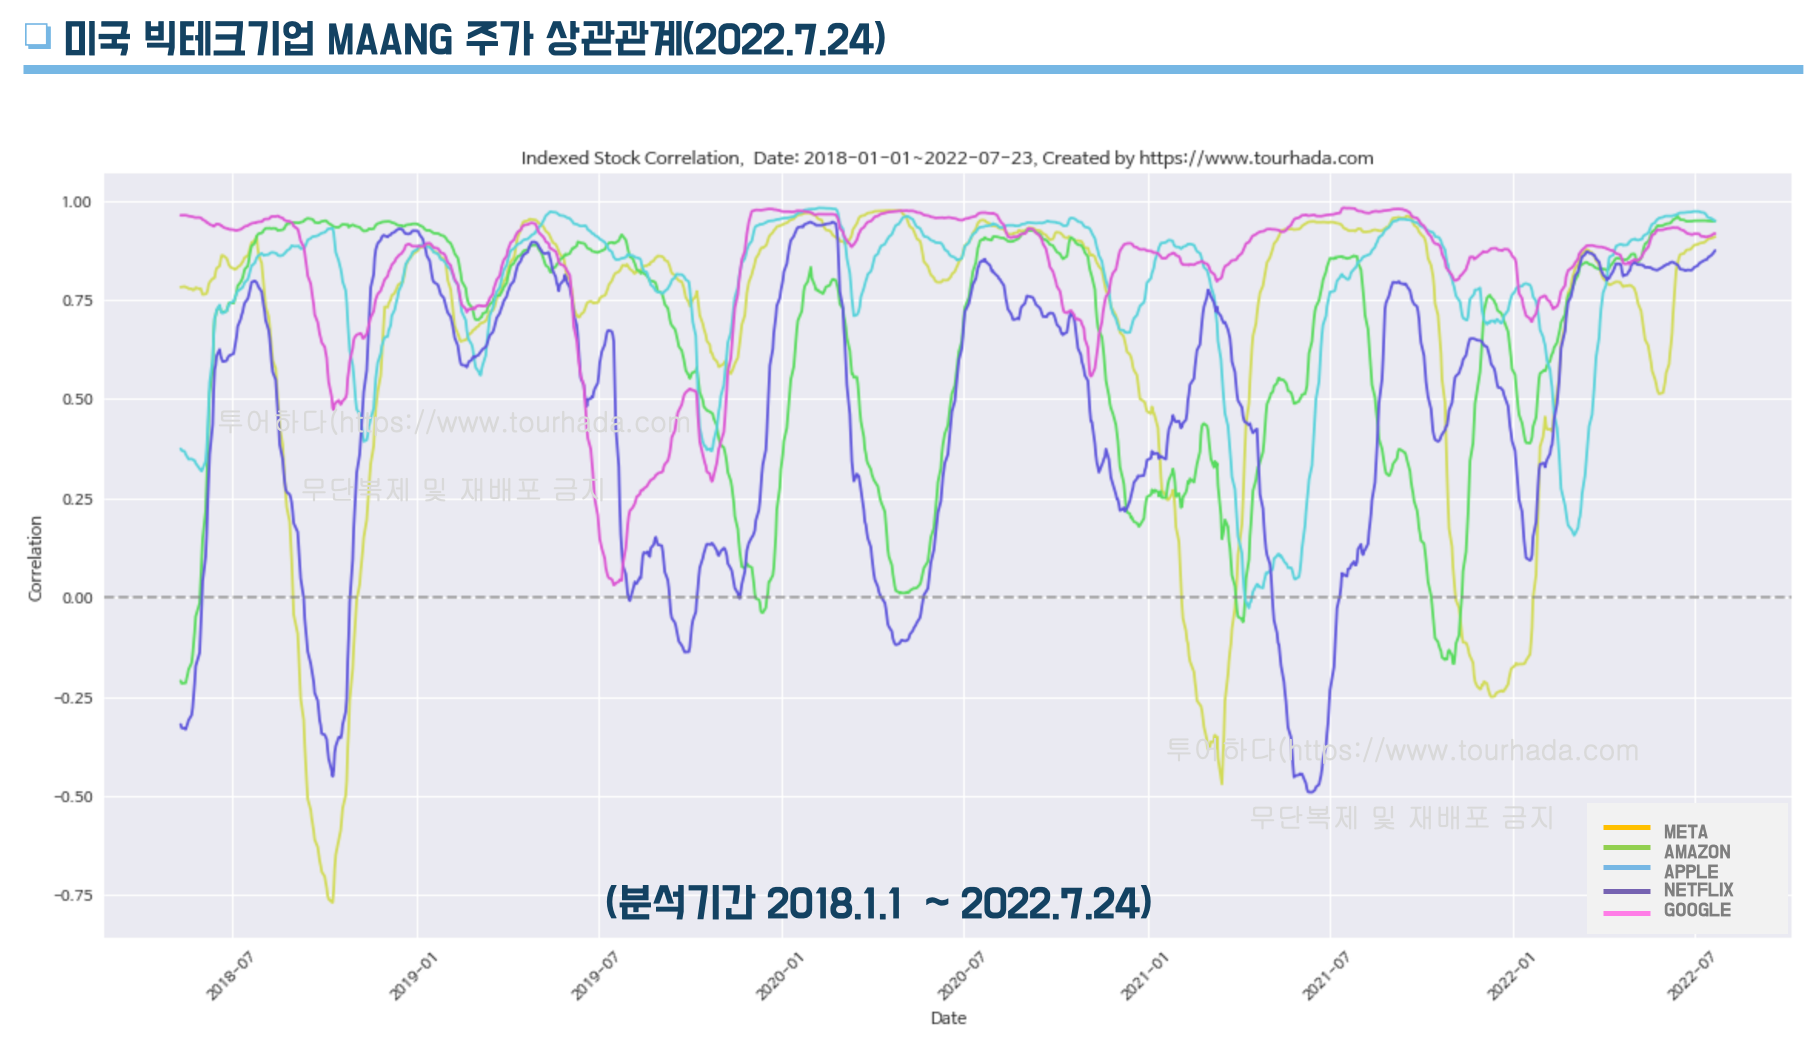1808x1040 pixels.
Task: Click the 'Date' x-axis label
Action: click(948, 1018)
